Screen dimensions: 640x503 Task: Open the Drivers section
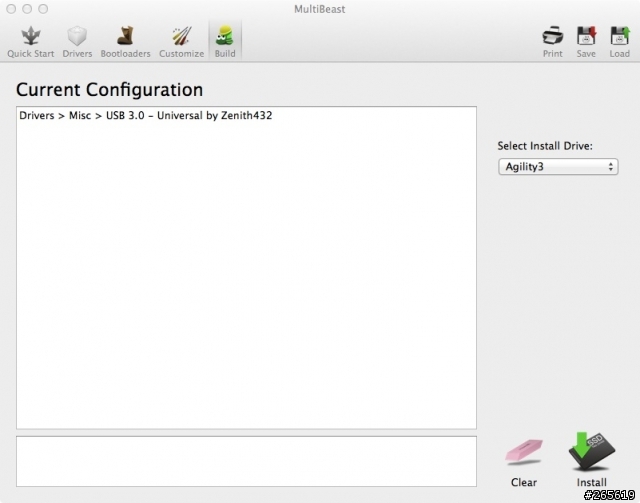tap(77, 42)
